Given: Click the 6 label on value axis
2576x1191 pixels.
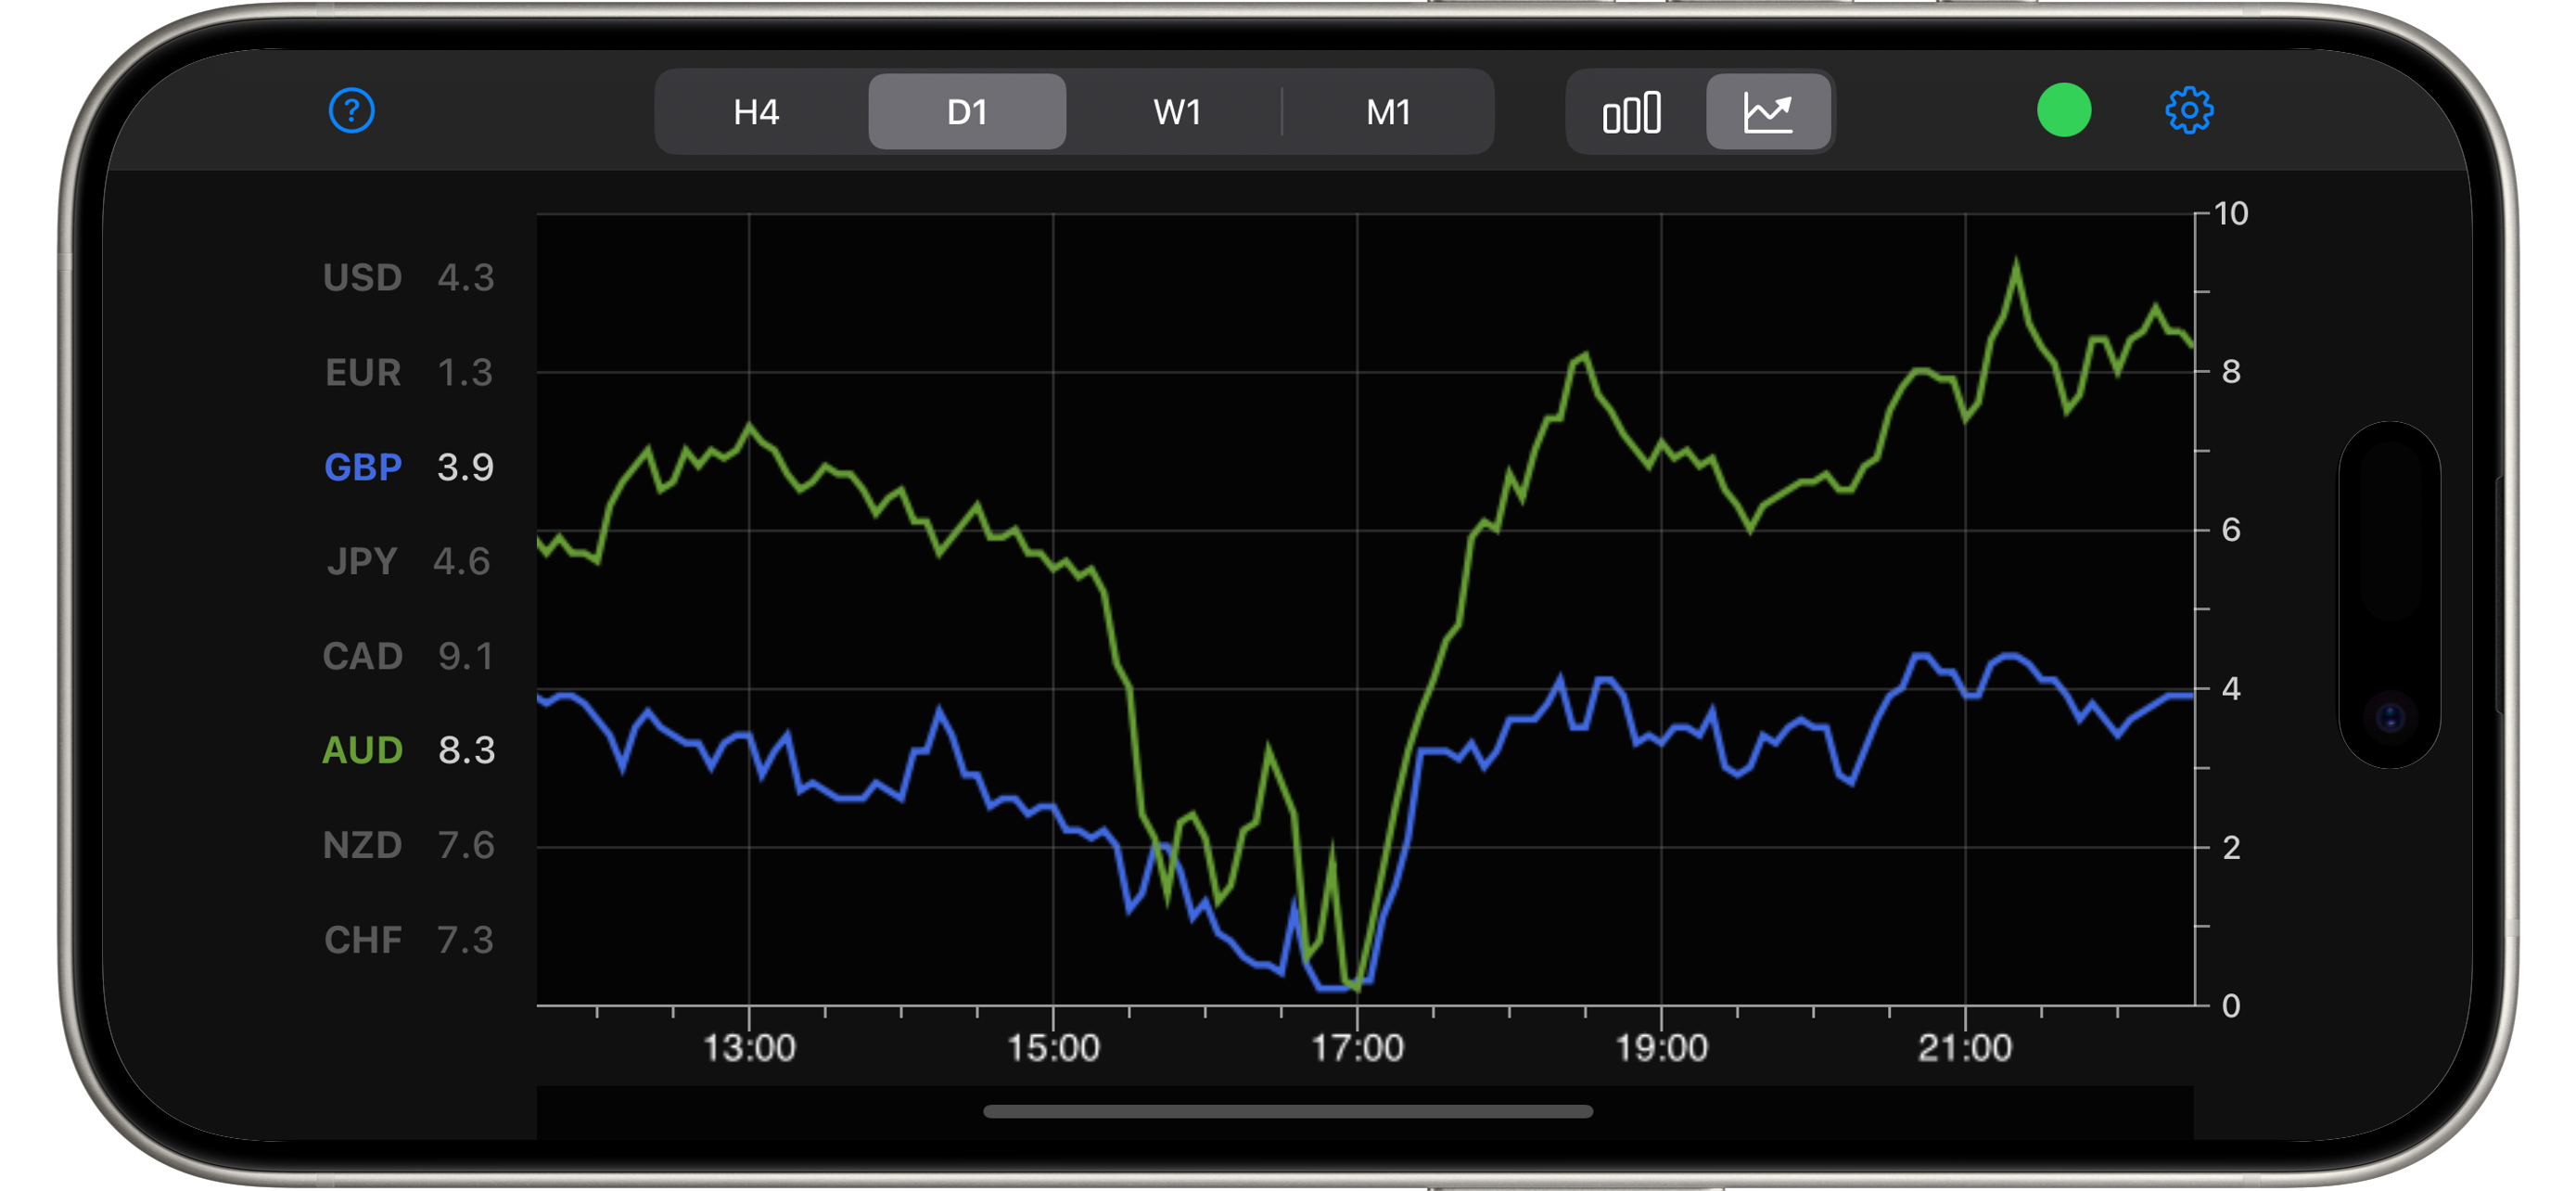Looking at the screenshot, I should pos(2231,530).
